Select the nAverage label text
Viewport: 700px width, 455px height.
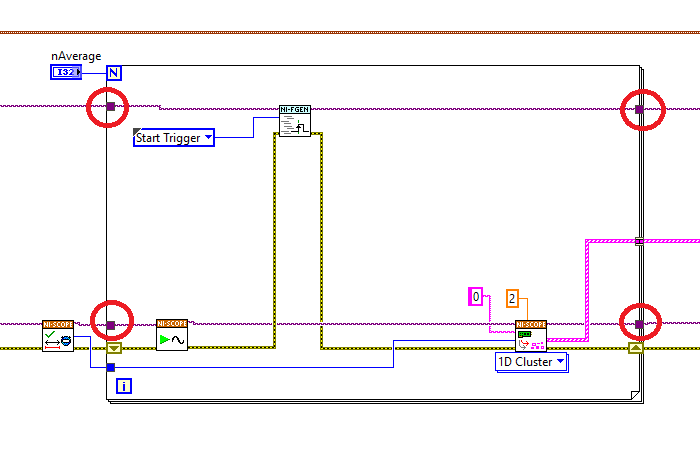[76, 56]
